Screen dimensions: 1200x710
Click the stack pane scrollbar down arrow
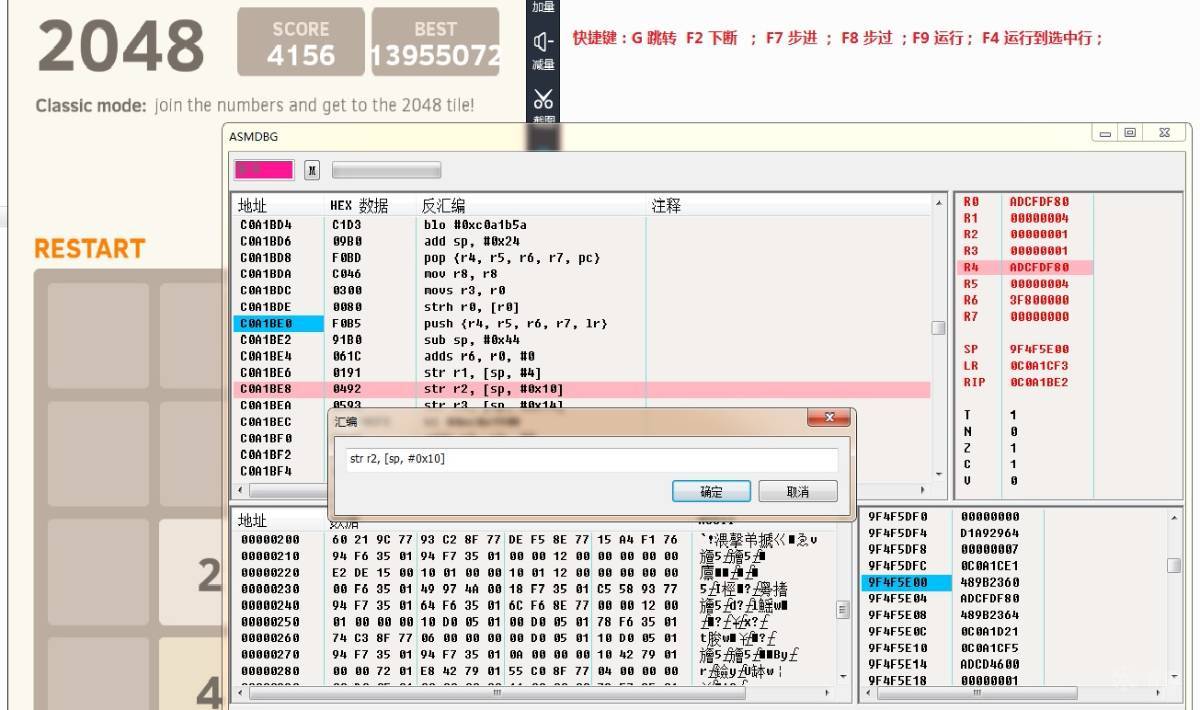coord(1174,676)
